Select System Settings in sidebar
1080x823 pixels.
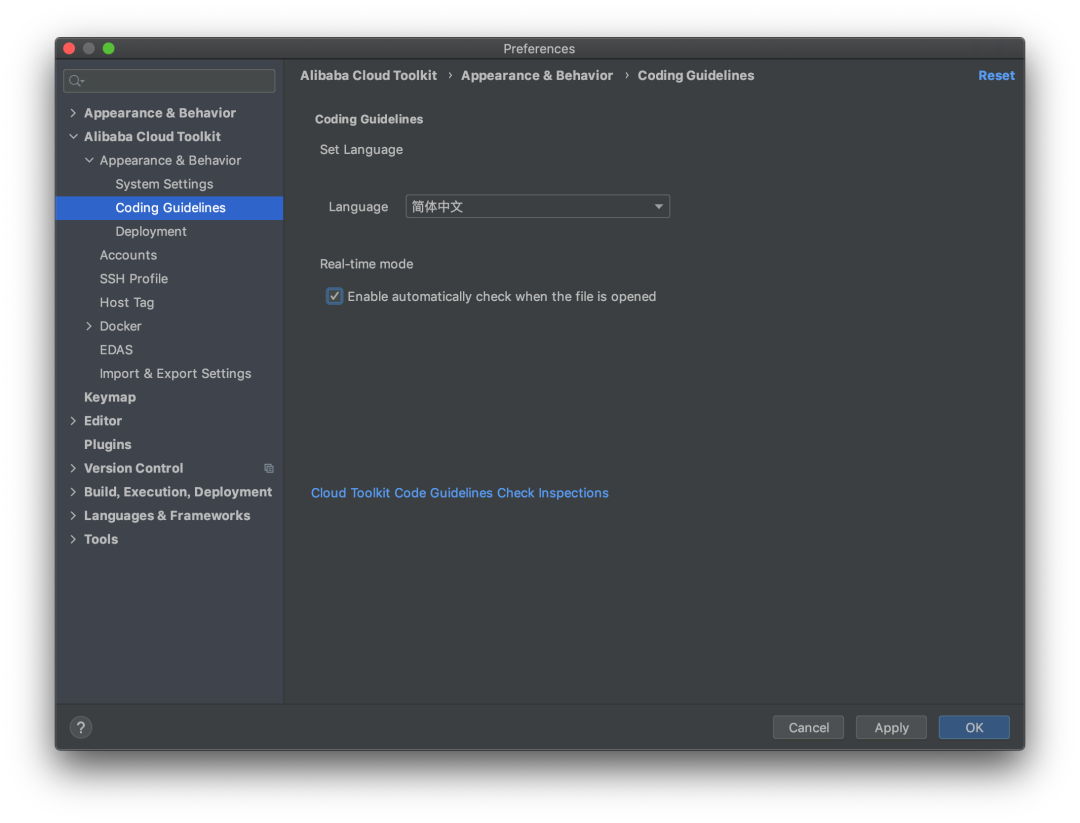(164, 184)
